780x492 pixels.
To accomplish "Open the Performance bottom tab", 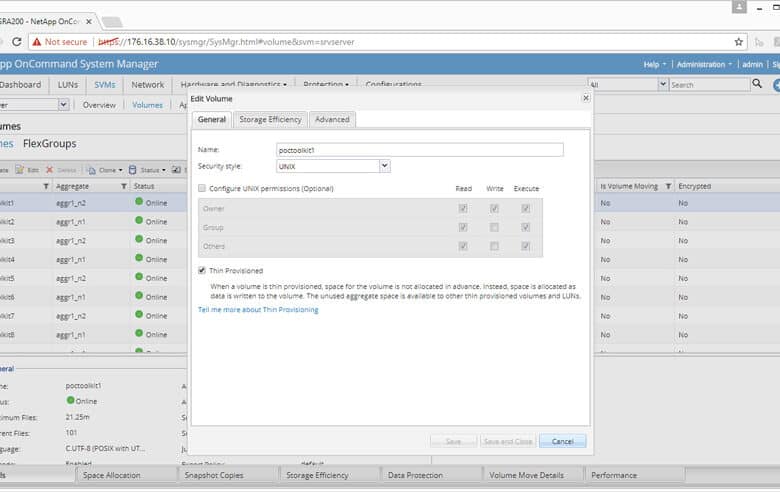I will pos(634,475).
